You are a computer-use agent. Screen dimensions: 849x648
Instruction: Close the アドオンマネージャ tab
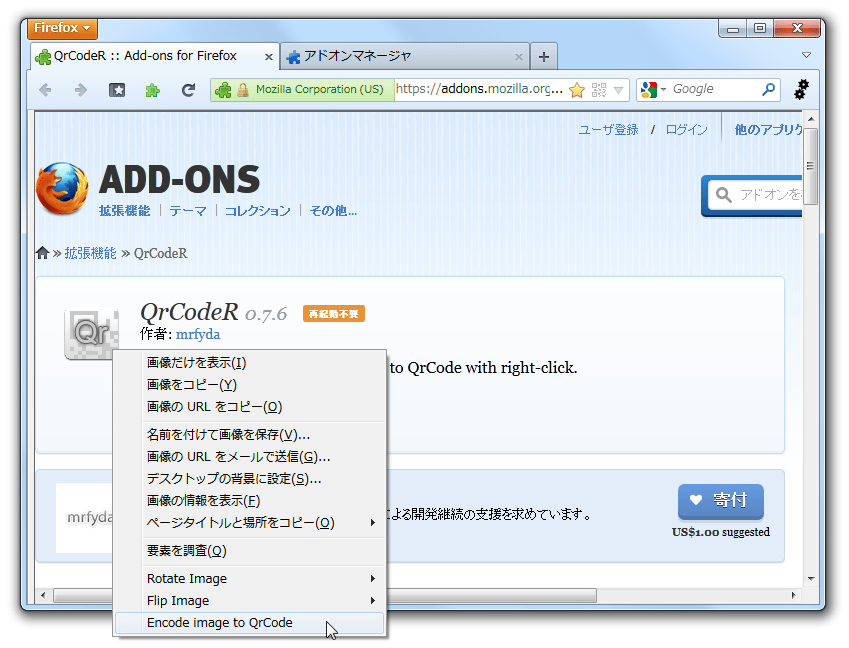pos(519,56)
